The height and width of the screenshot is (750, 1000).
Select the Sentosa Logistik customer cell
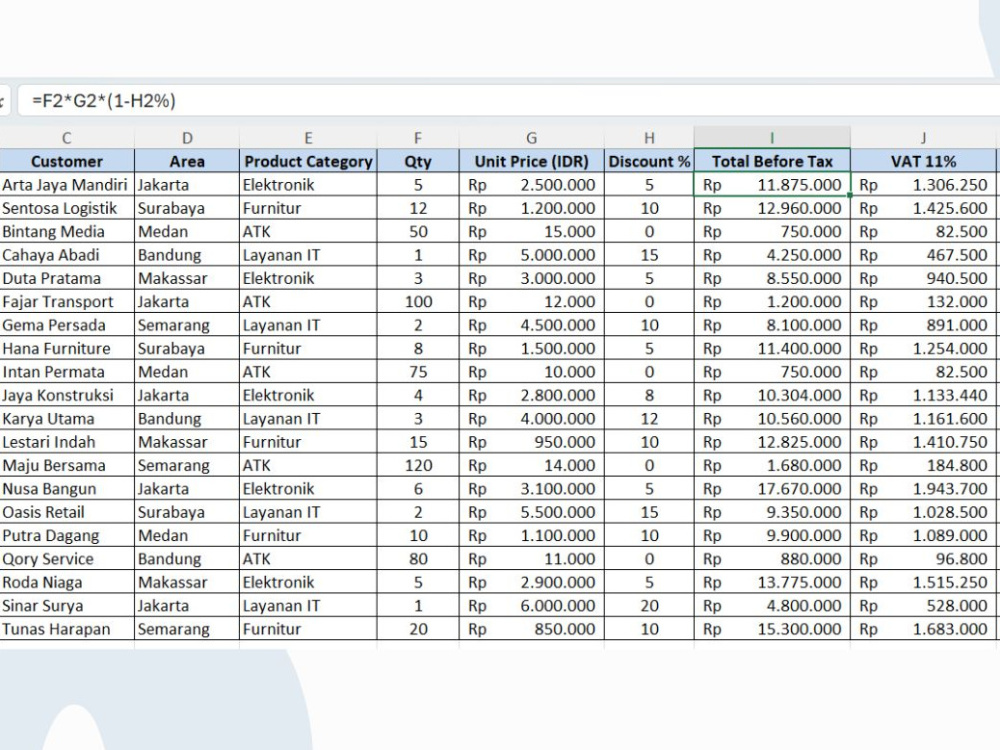pyautogui.click(x=67, y=209)
